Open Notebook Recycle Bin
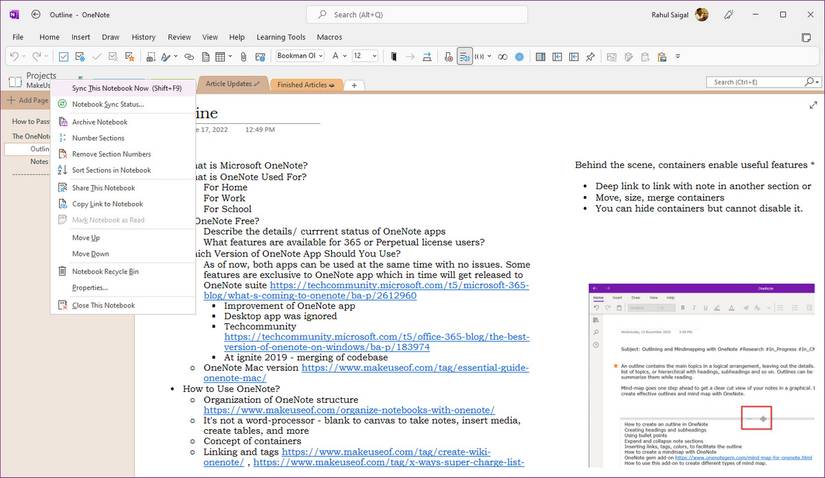This screenshot has height=478, width=825. 123,272
